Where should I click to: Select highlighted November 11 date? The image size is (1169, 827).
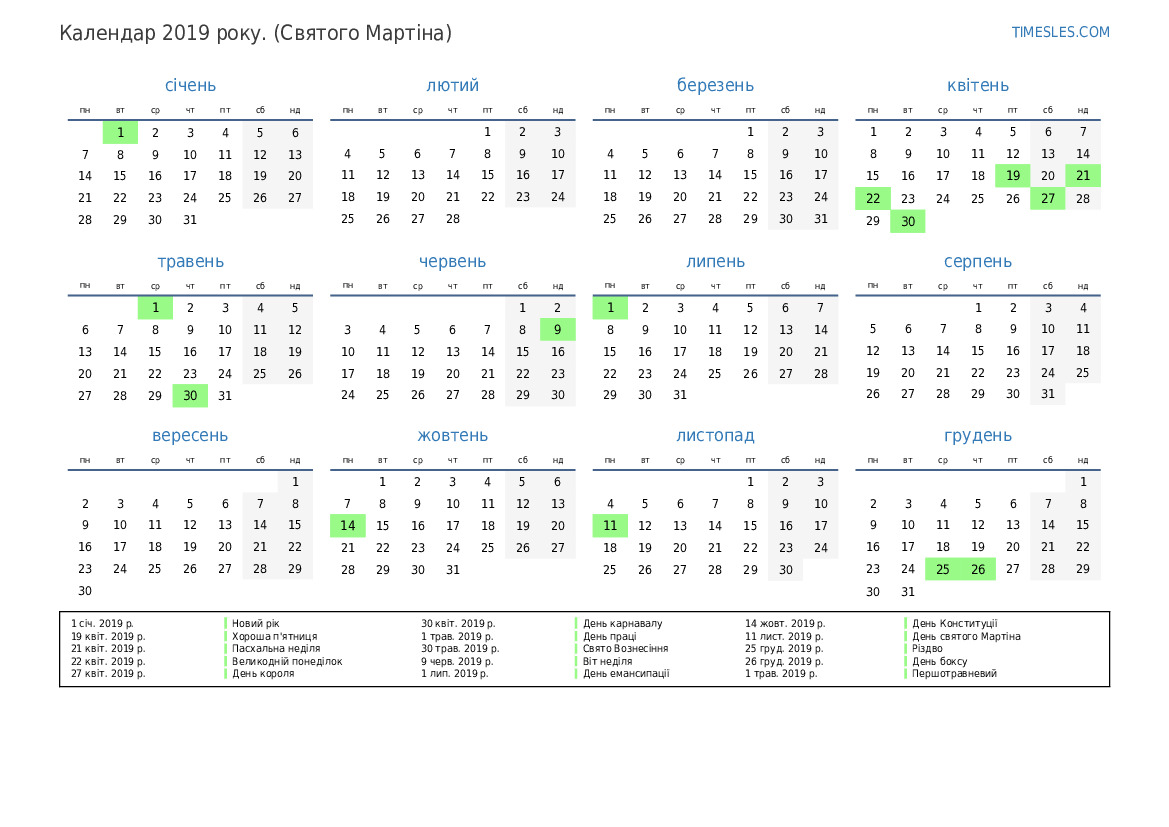point(610,526)
